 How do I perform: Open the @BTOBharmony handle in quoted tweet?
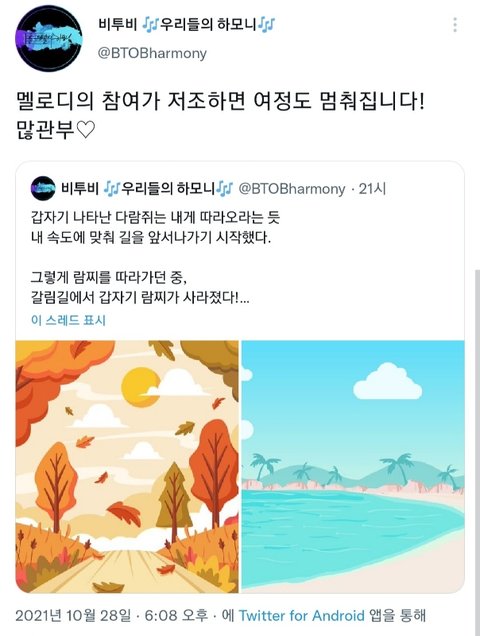coord(292,189)
